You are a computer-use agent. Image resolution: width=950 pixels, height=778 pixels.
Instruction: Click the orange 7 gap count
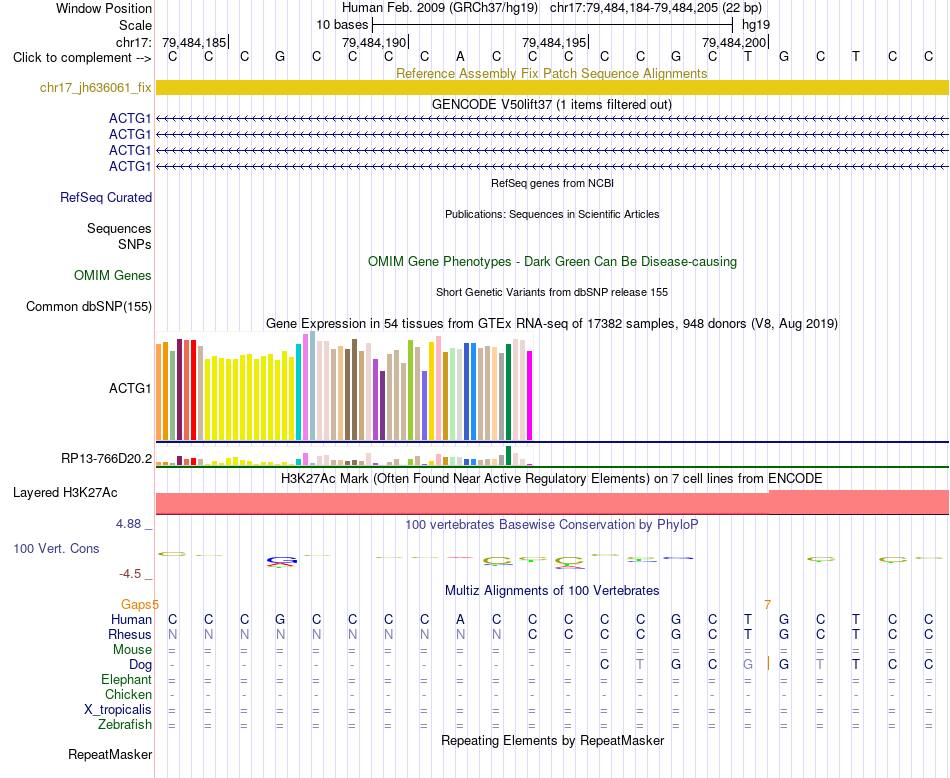[x=768, y=605]
